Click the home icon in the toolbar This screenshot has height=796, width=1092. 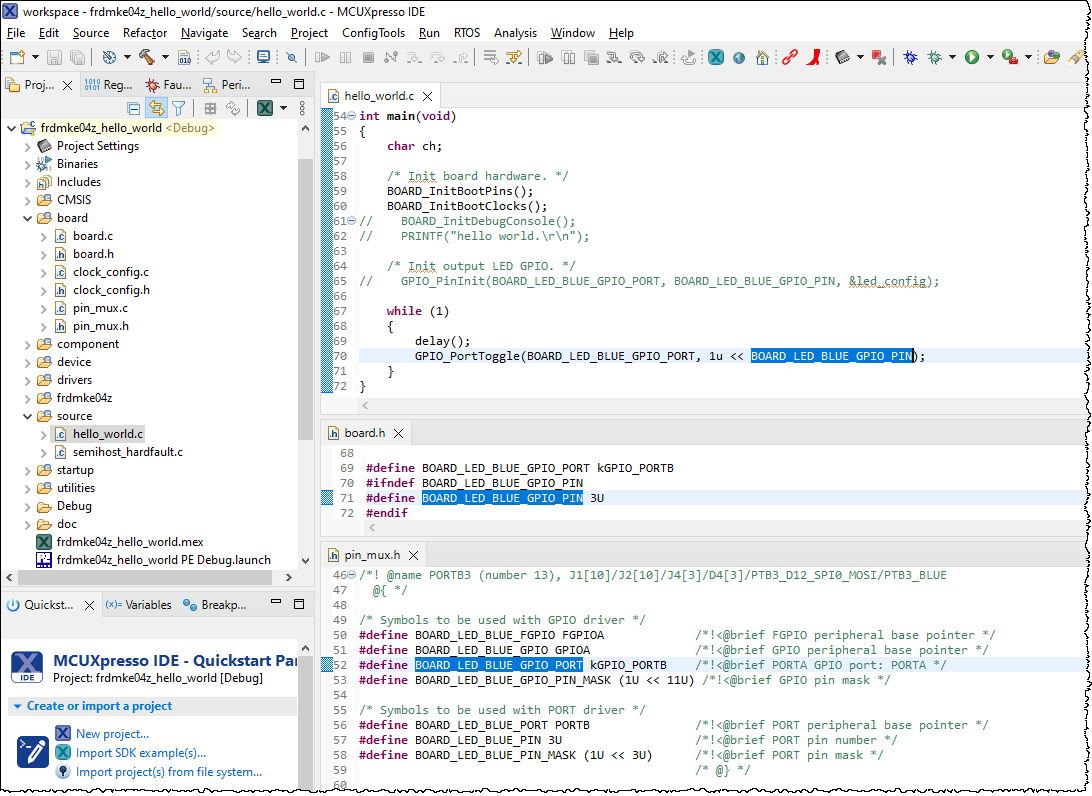[762, 57]
